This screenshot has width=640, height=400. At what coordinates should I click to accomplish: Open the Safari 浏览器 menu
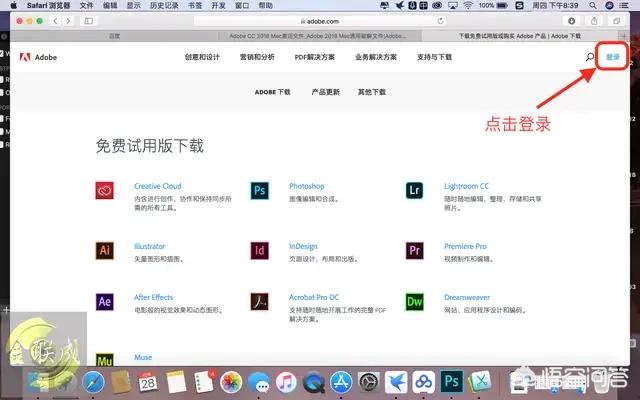[x=49, y=5]
